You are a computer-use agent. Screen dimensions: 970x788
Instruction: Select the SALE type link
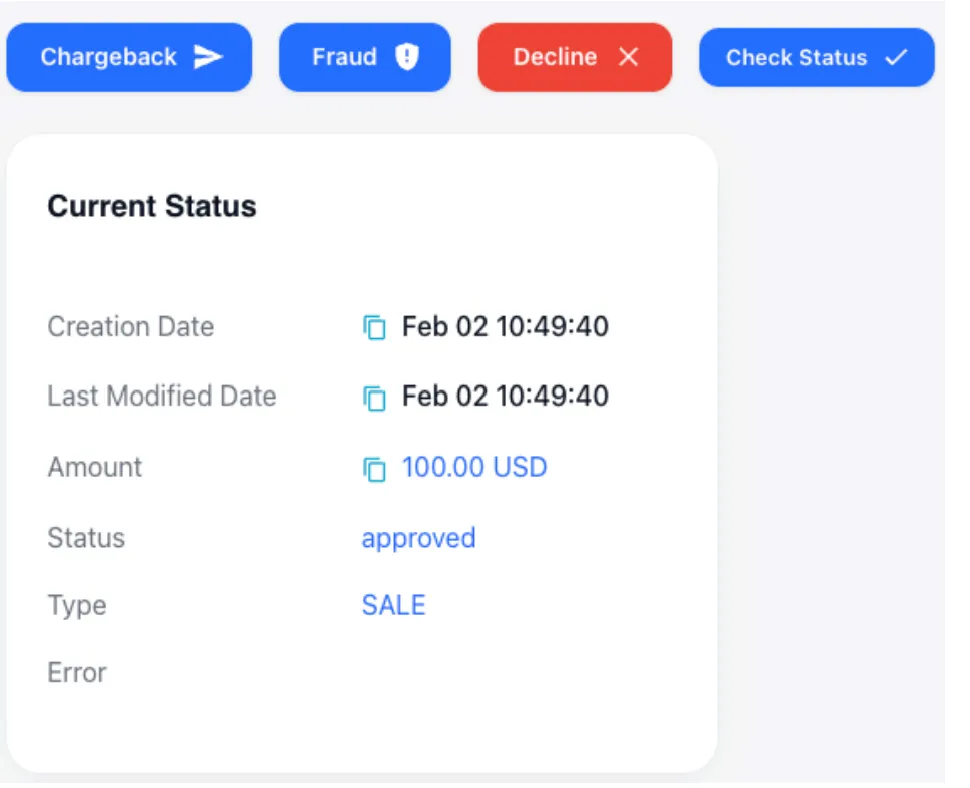click(x=393, y=605)
